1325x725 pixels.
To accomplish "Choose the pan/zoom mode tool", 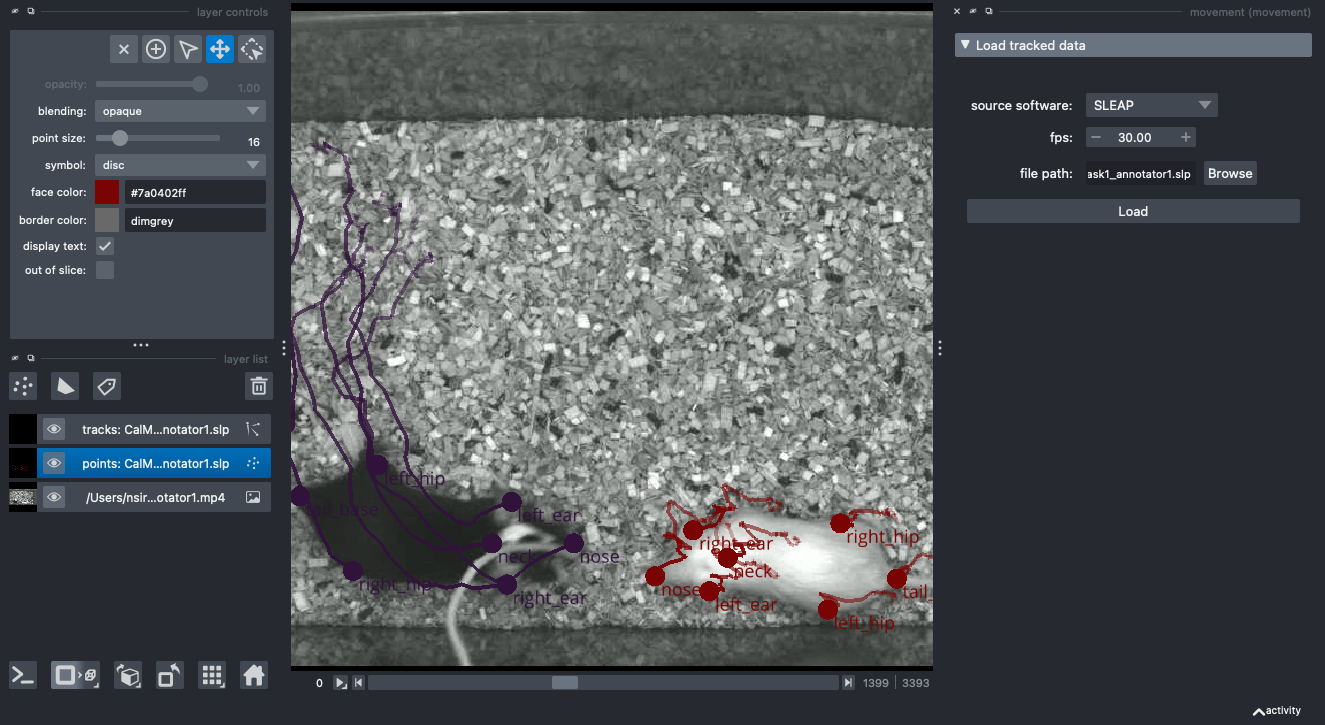I will pos(220,49).
